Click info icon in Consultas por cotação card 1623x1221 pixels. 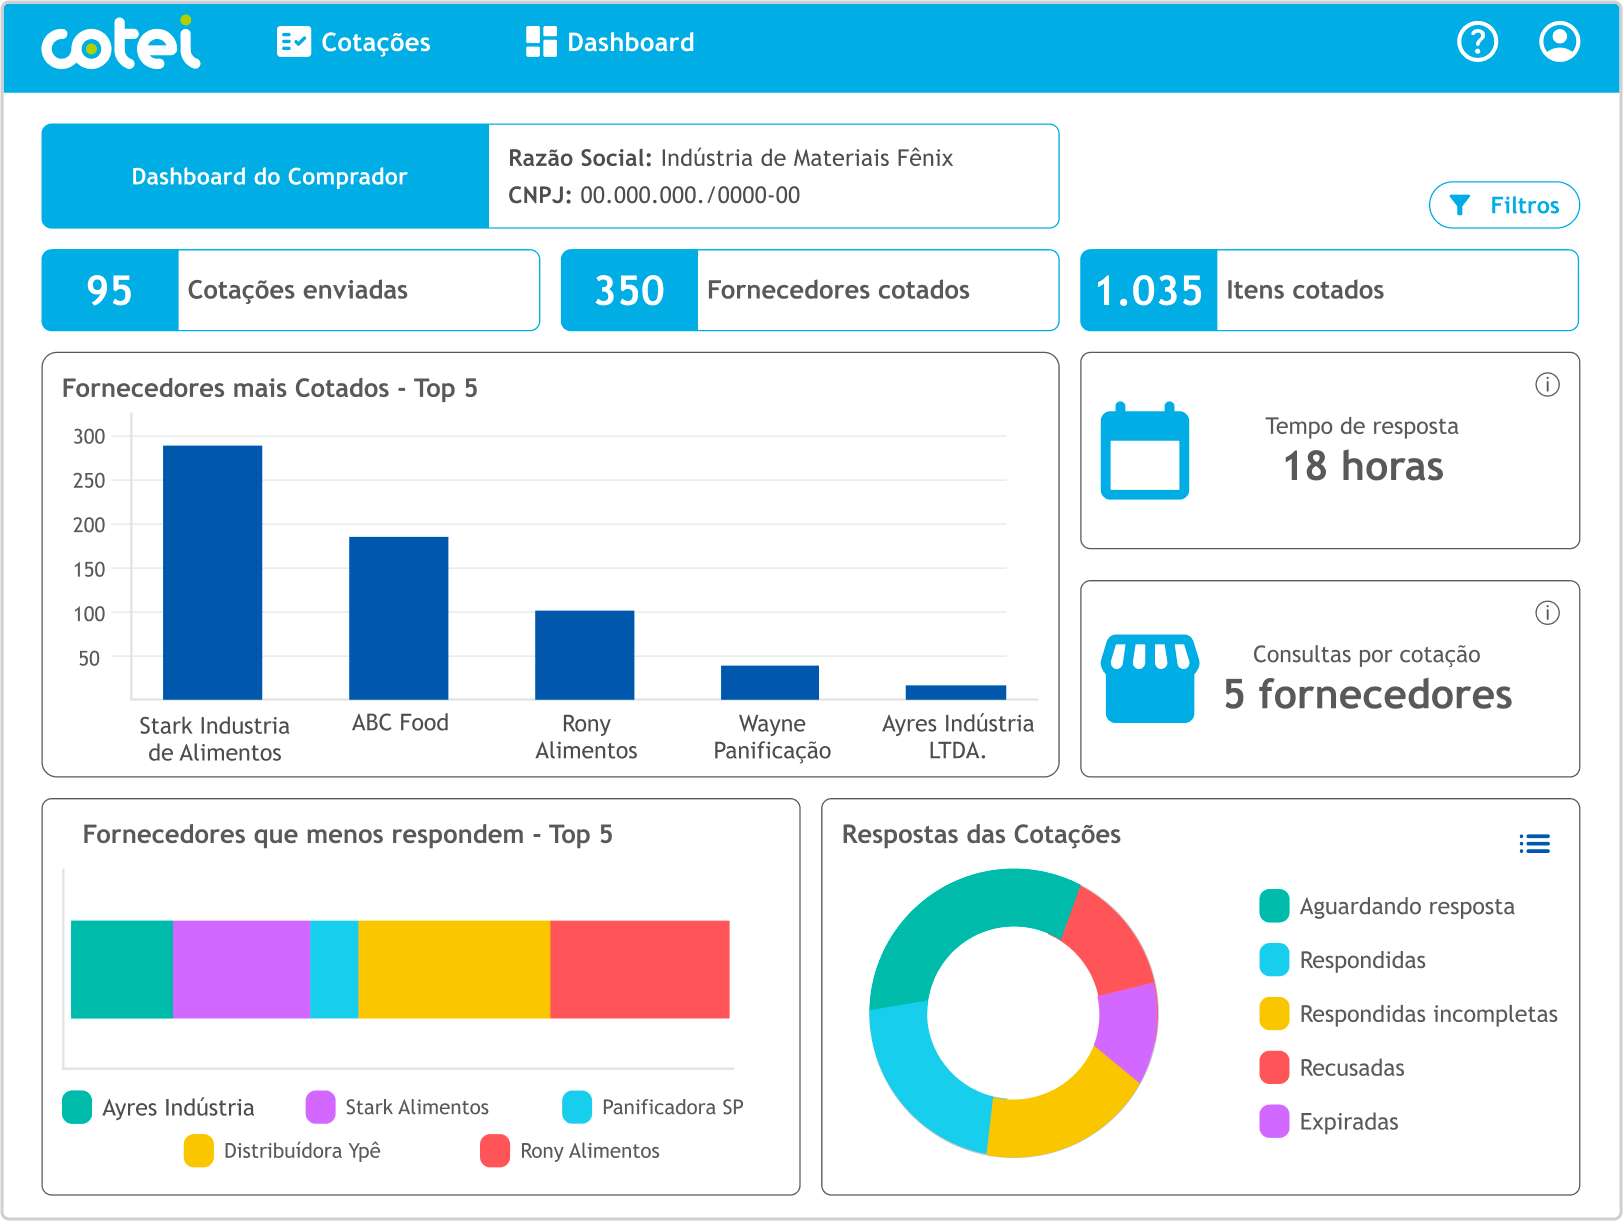click(x=1547, y=613)
